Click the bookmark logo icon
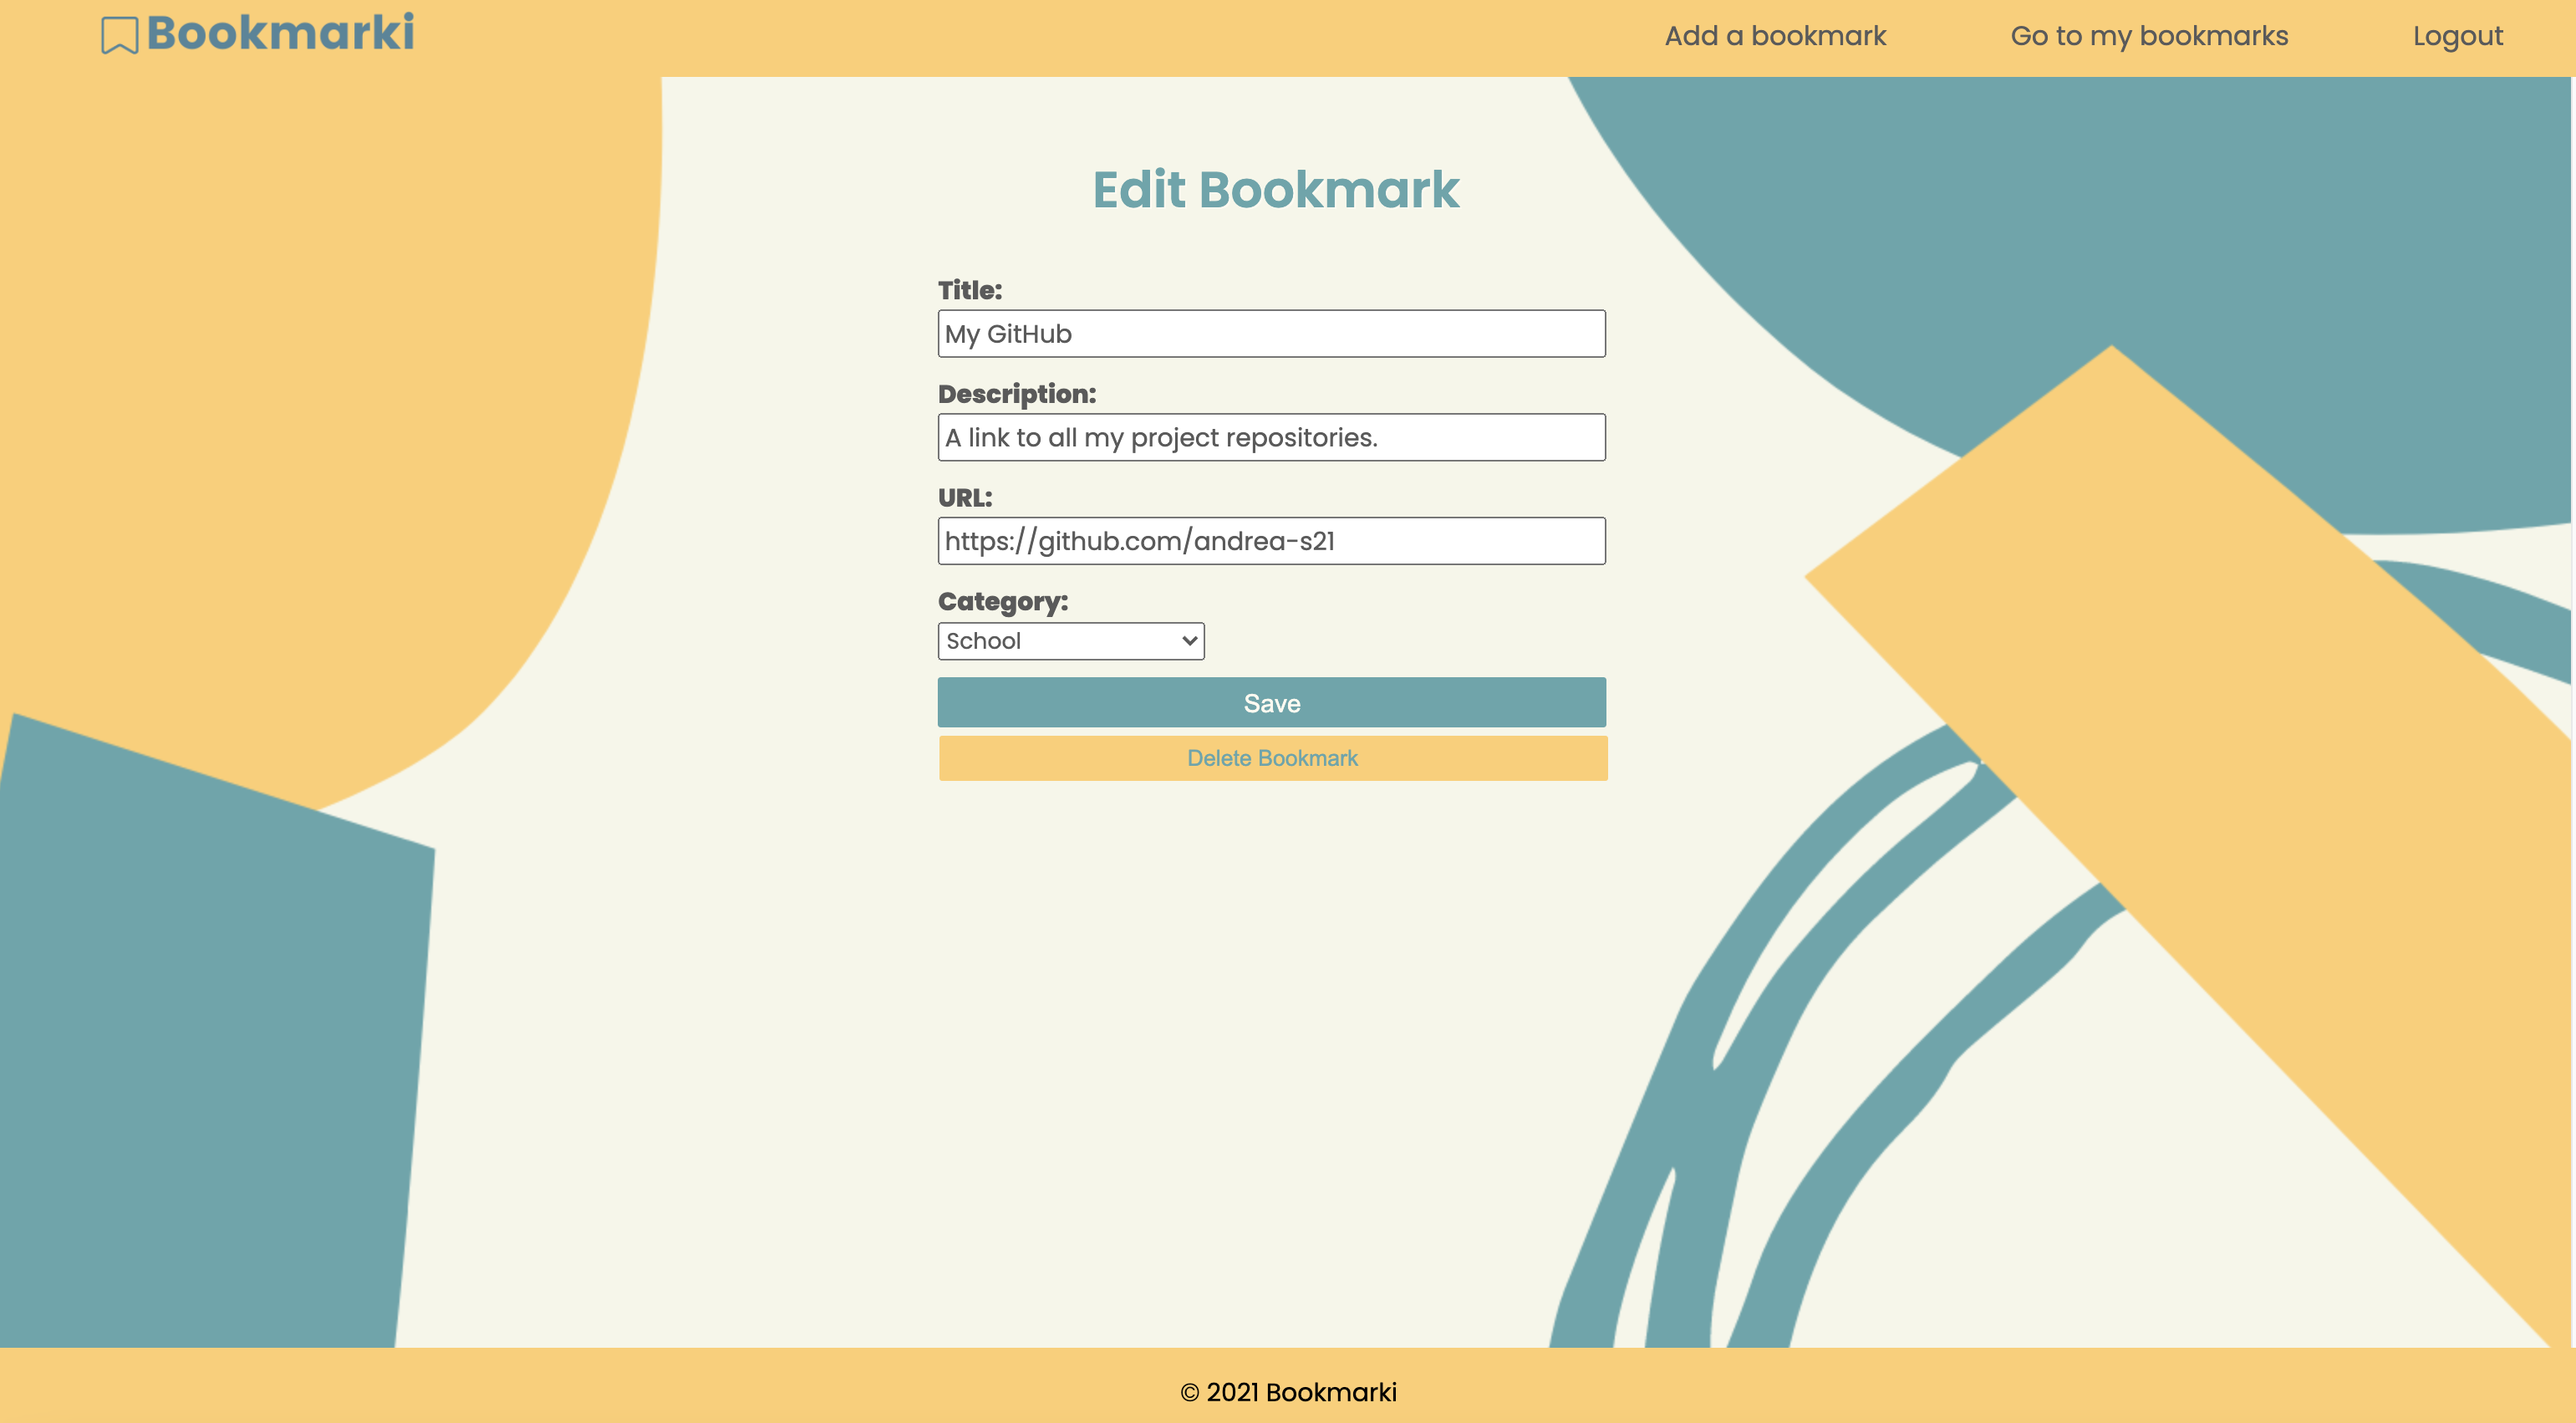Image resolution: width=2576 pixels, height=1423 pixels. pos(119,35)
